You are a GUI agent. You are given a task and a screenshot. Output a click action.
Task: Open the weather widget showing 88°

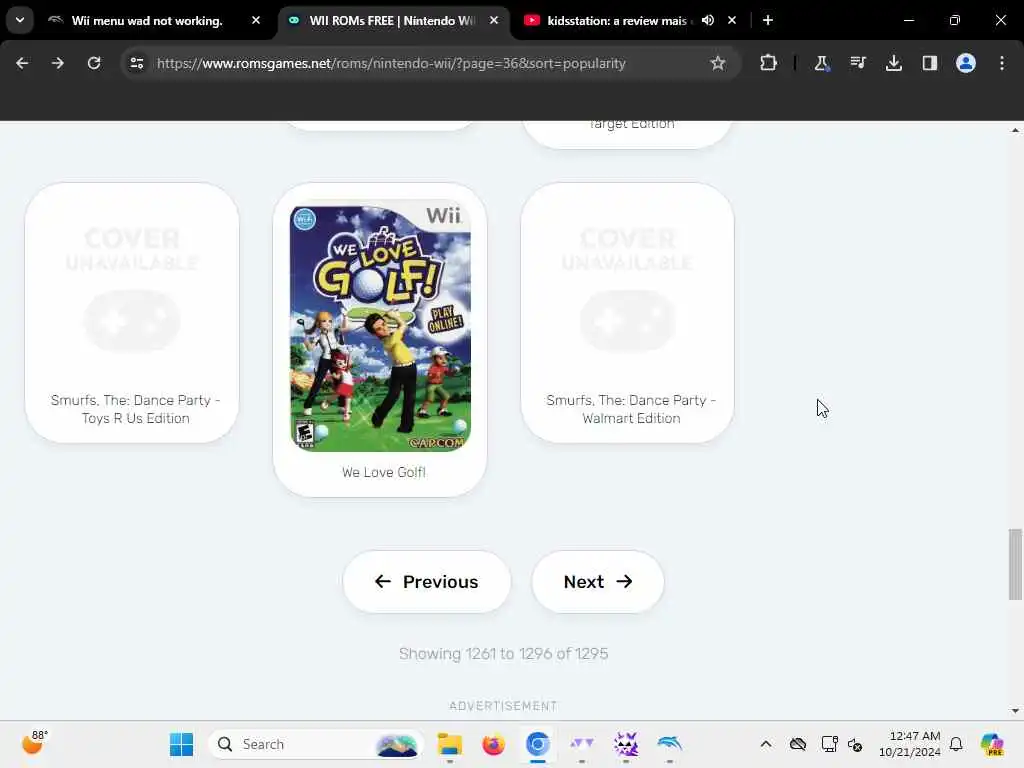click(35, 743)
